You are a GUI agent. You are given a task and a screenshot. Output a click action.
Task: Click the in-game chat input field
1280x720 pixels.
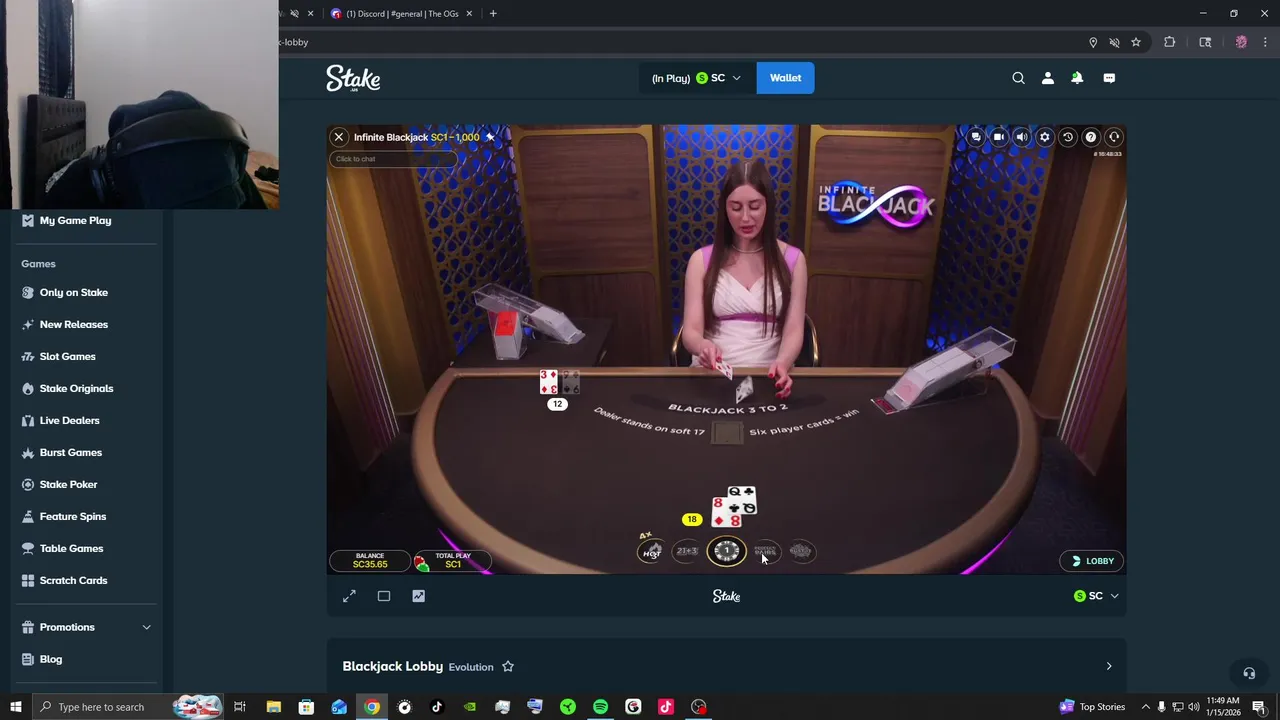pyautogui.click(x=392, y=159)
